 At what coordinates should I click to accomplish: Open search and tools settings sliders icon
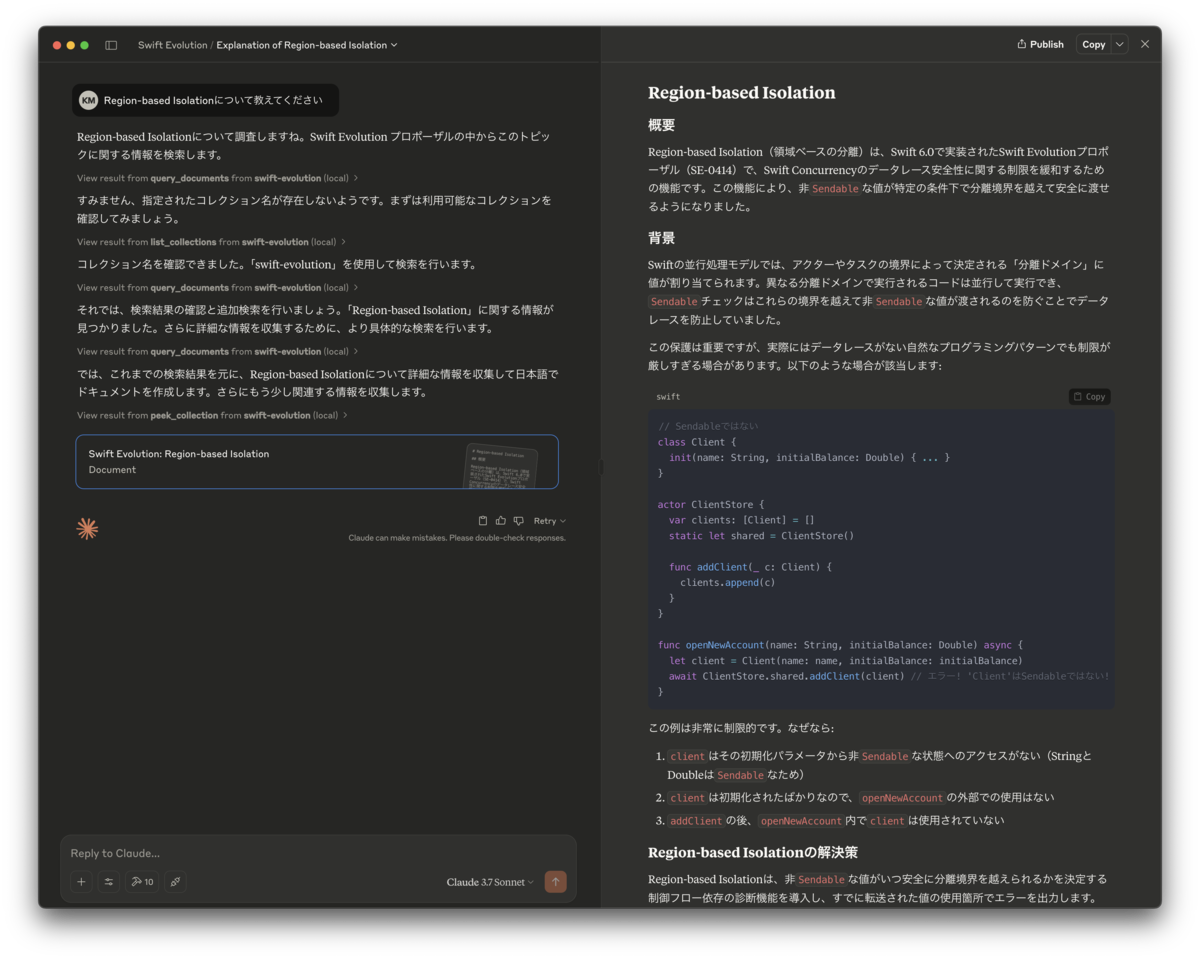pyautogui.click(x=109, y=882)
